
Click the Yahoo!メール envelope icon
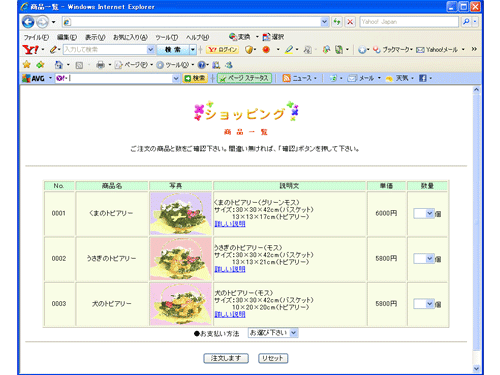point(420,50)
